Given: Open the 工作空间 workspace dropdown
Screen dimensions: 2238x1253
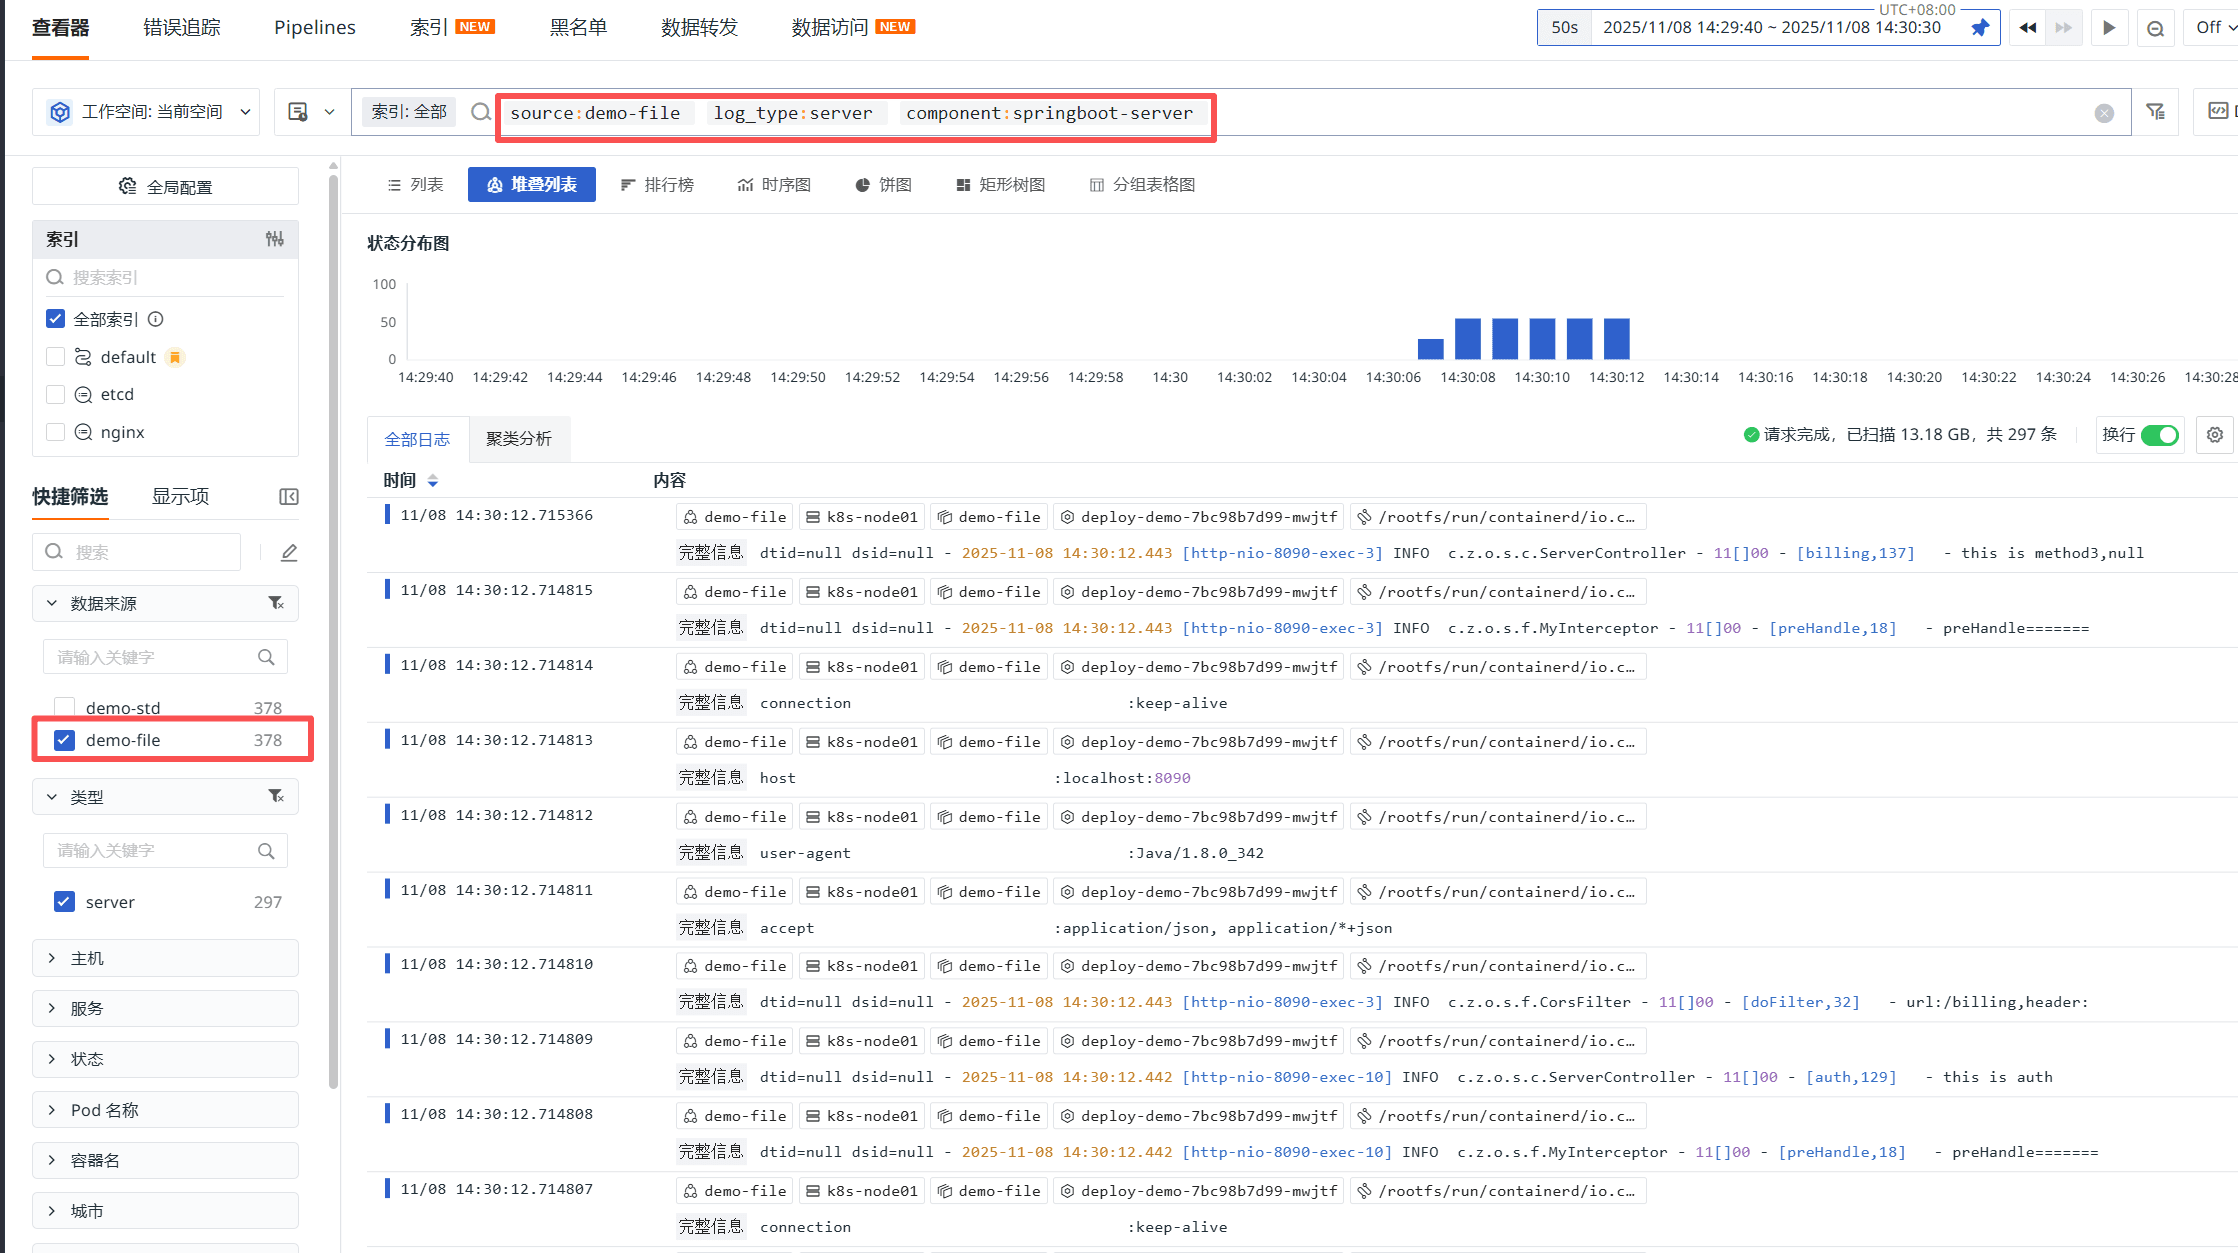Looking at the screenshot, I should pyautogui.click(x=150, y=112).
